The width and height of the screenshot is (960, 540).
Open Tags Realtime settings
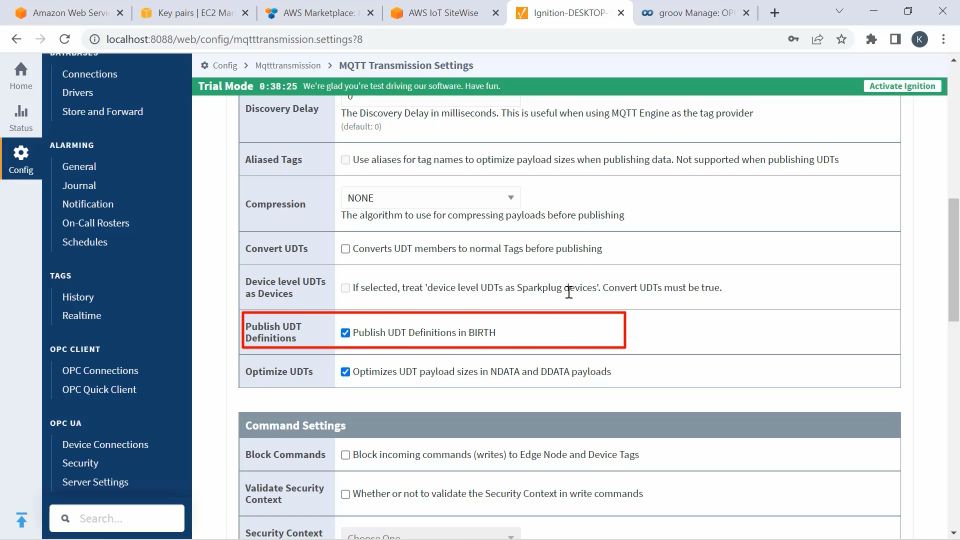81,315
